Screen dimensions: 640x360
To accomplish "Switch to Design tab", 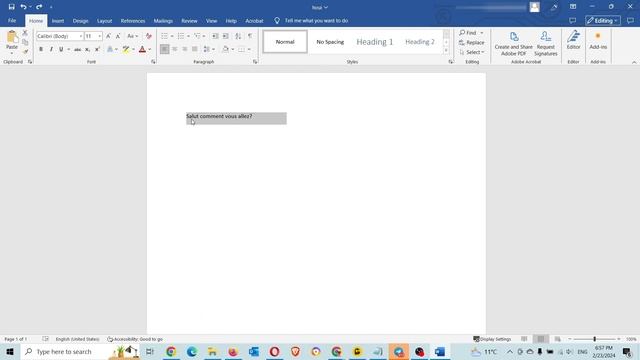I will point(80,21).
